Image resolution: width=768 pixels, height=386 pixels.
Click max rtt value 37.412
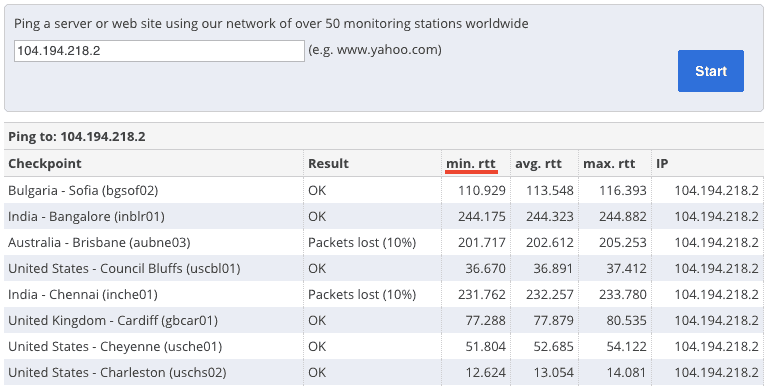click(x=626, y=268)
